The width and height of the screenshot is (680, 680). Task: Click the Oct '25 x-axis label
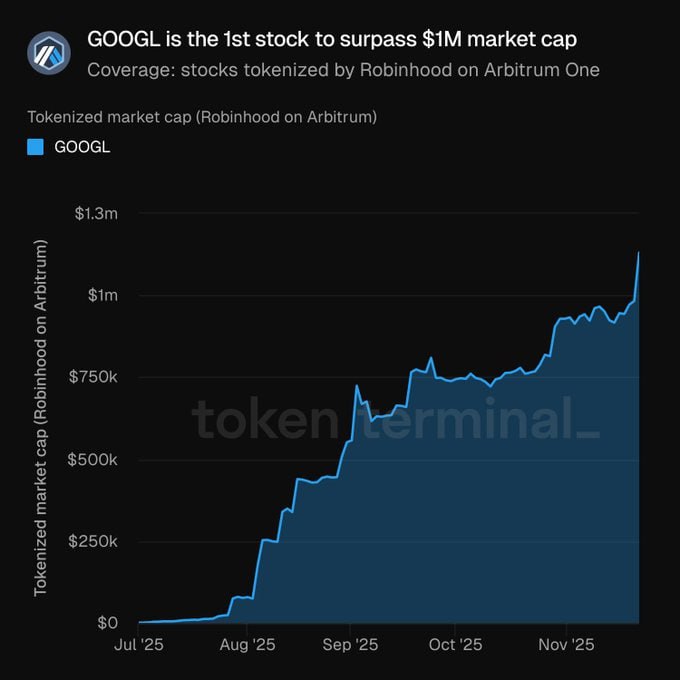(x=454, y=645)
